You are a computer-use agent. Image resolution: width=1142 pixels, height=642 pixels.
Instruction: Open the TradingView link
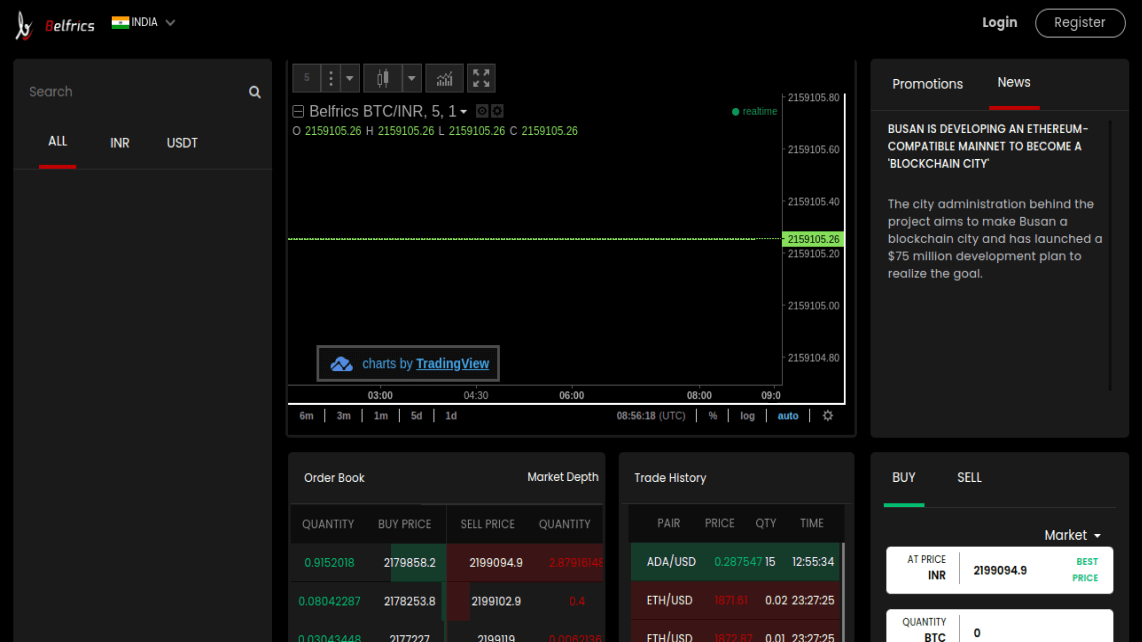(x=452, y=364)
